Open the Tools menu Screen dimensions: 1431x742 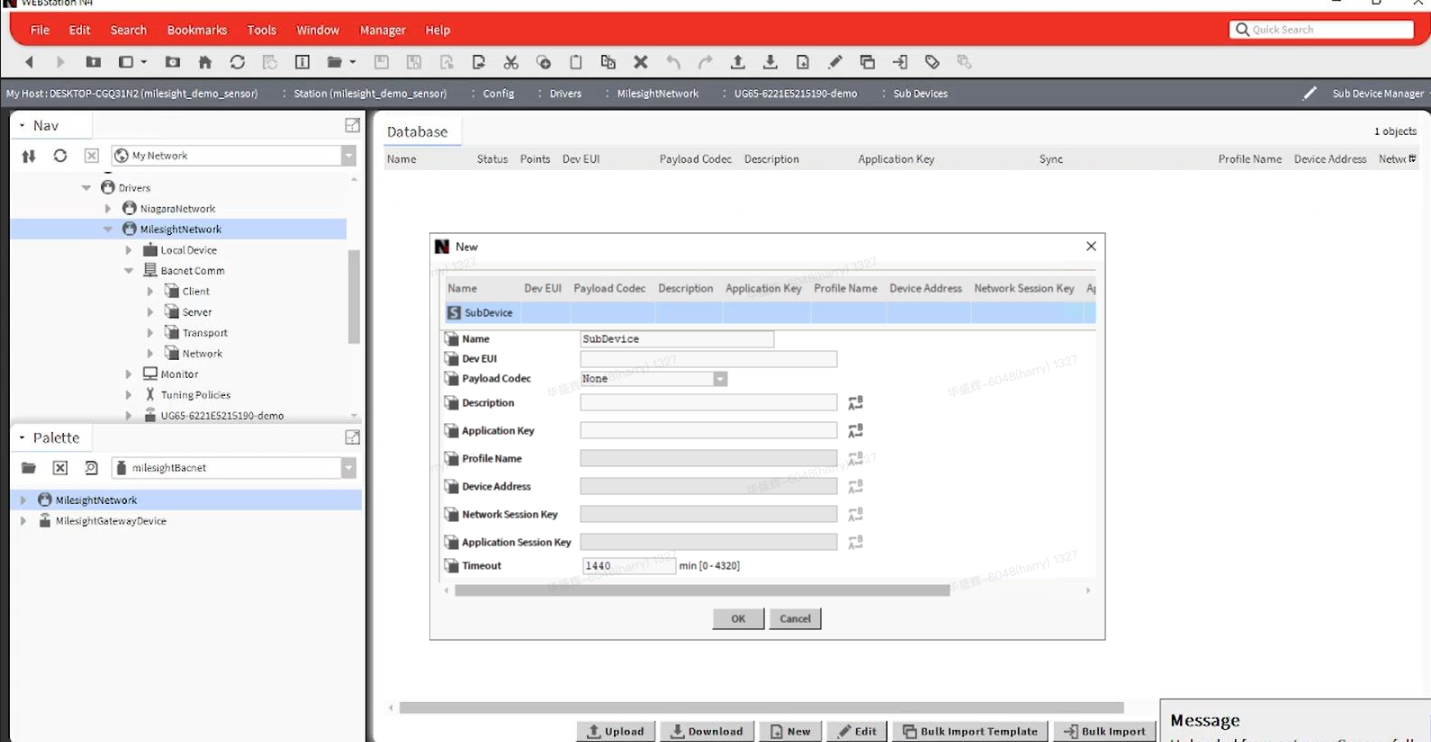click(262, 30)
